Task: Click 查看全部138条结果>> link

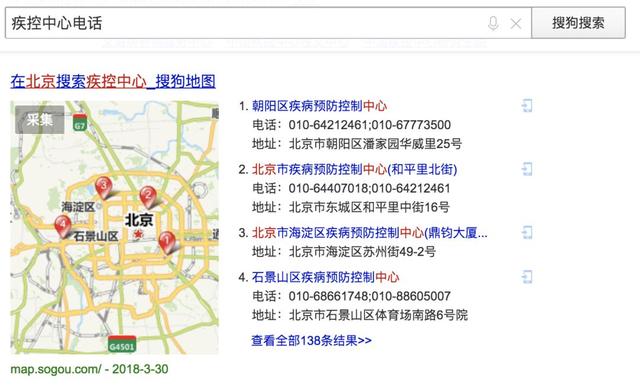Action: [311, 340]
